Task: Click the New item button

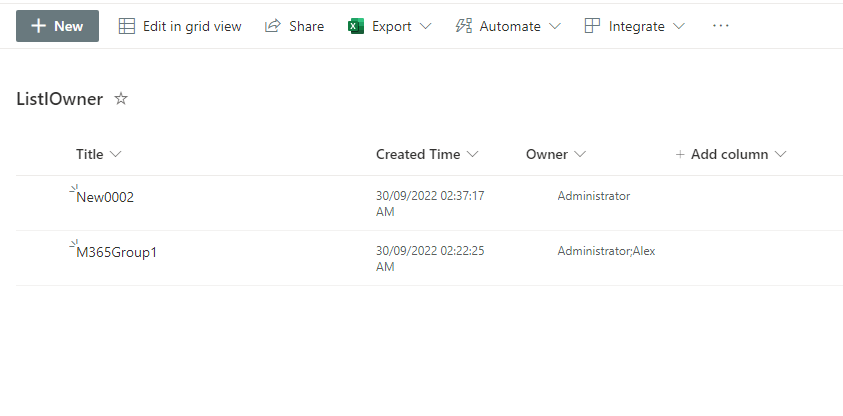Action: point(58,26)
